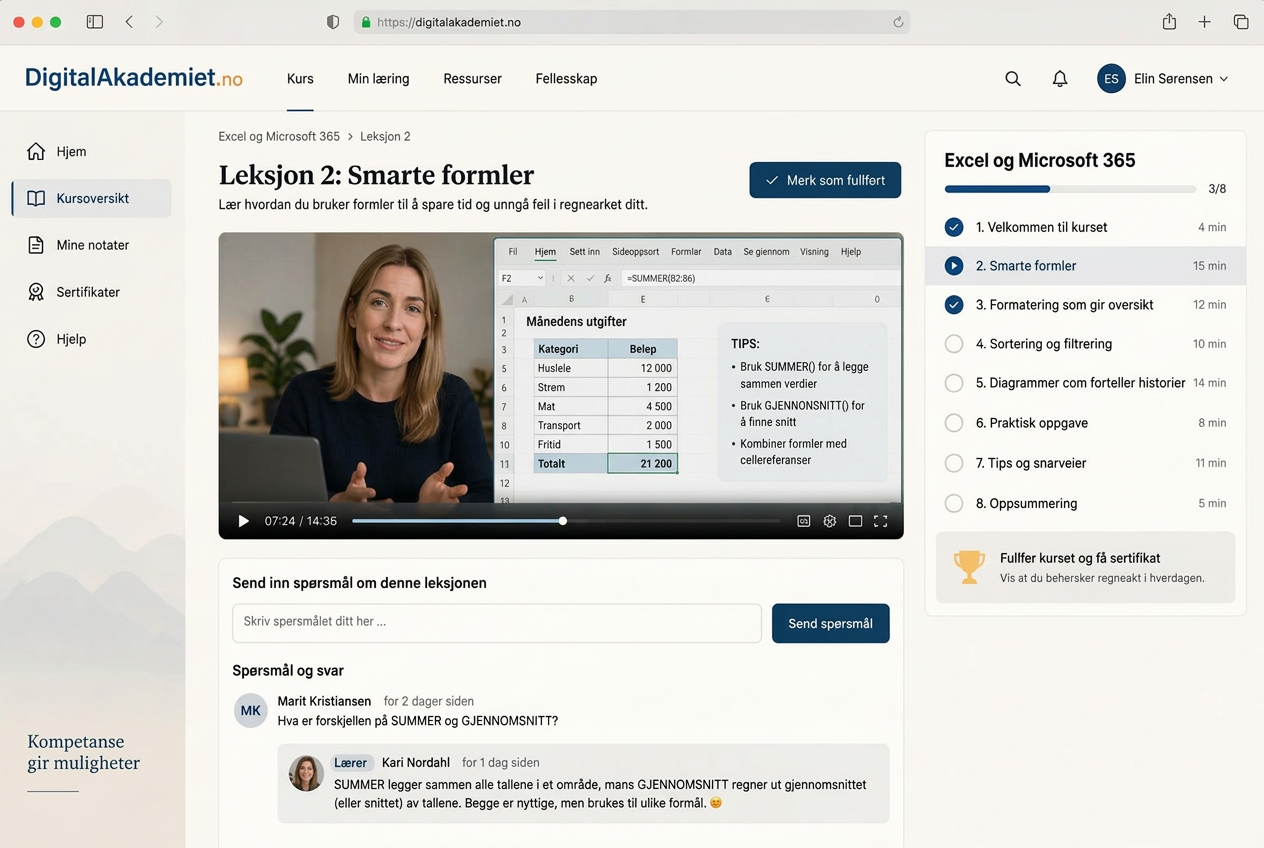Image resolution: width=1264 pixels, height=848 pixels.
Task: Click the Sertifikater badge icon
Action: (36, 292)
